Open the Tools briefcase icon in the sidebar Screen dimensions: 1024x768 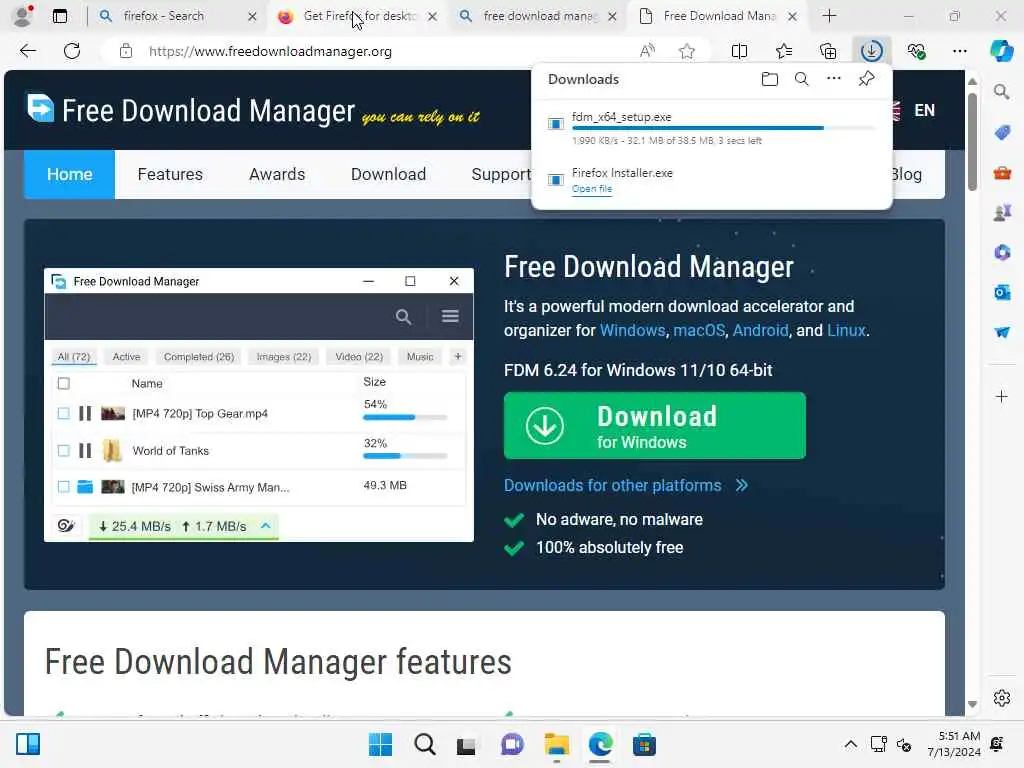1002,172
